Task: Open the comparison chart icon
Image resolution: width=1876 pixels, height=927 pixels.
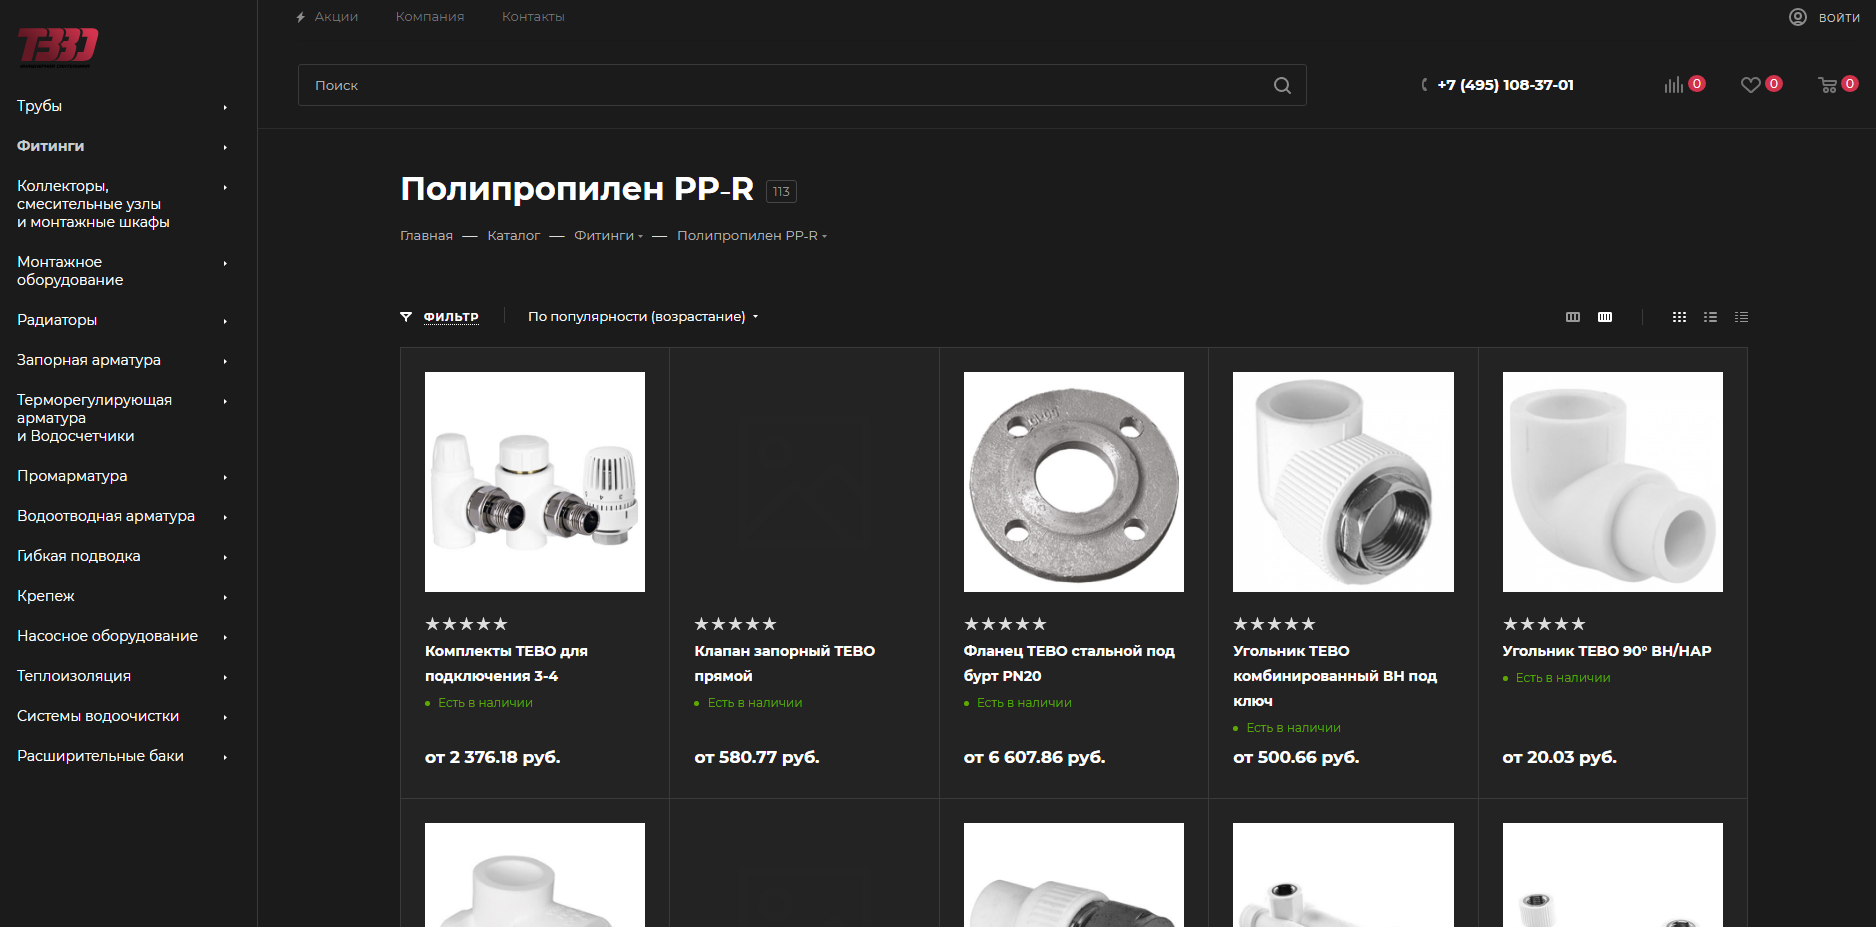Action: click(1673, 85)
